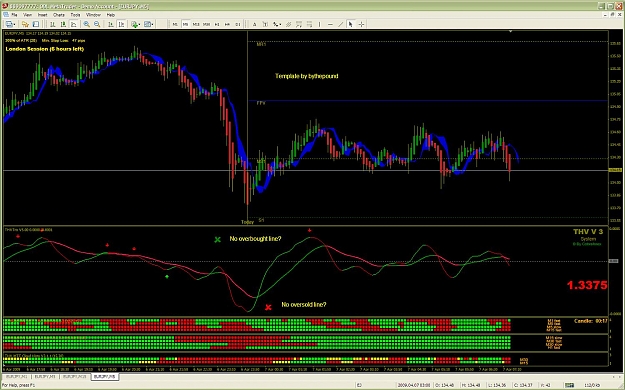This screenshot has height=390, width=625.
Task: Click the green X mark near overbought note
Action: click(x=217, y=240)
